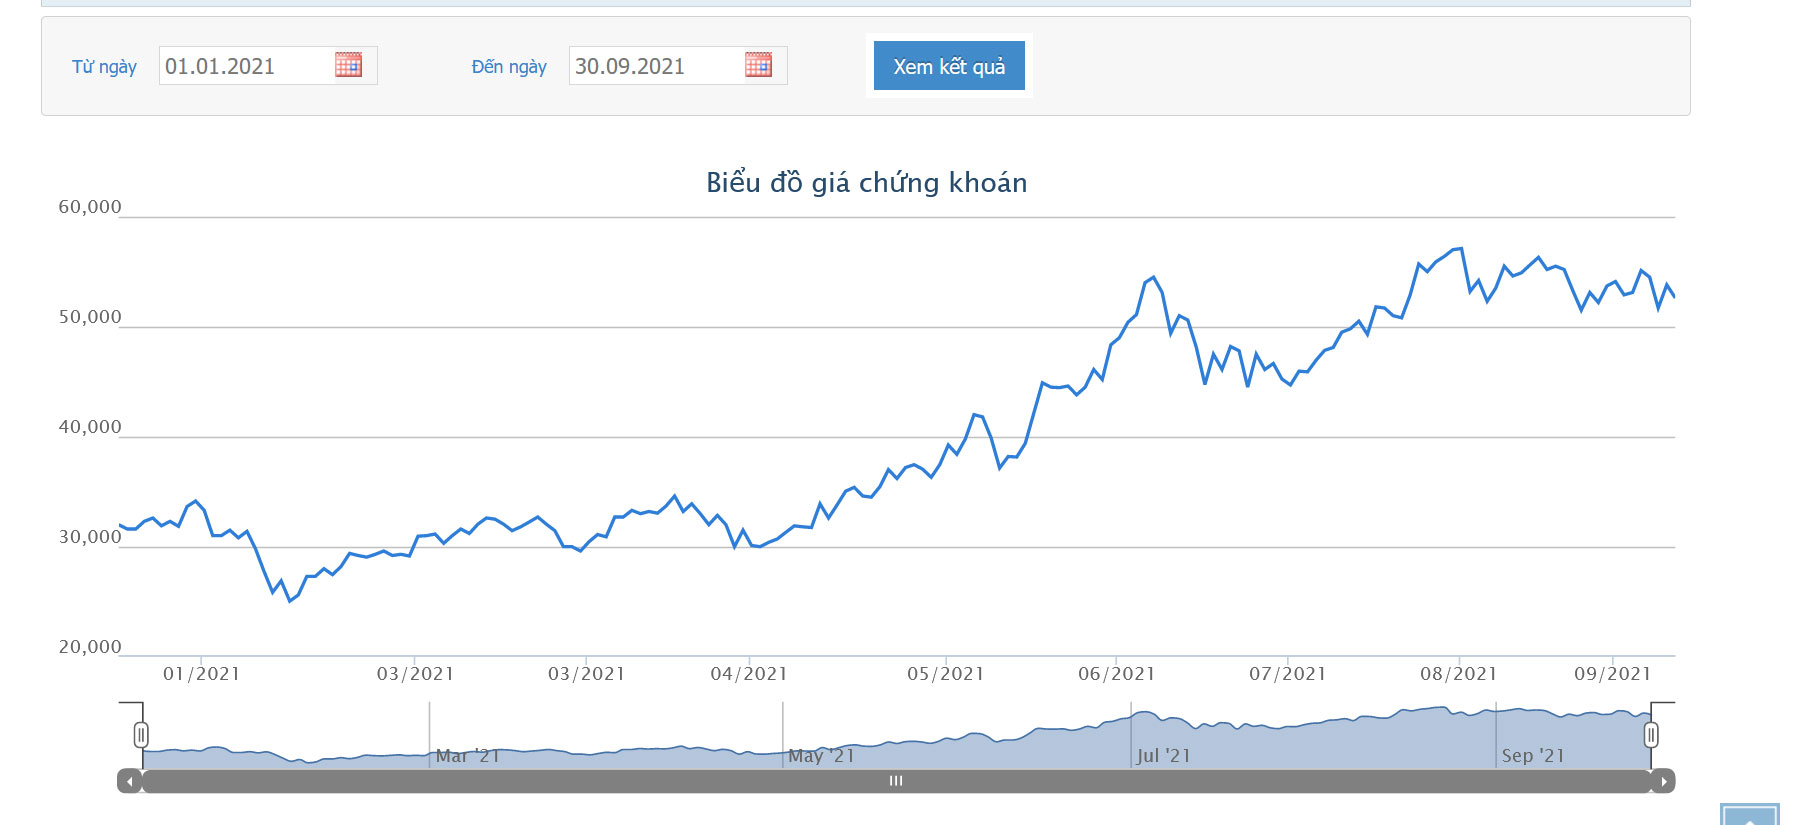This screenshot has width=1801, height=825.
Task: Click the right range navigator handle
Action: pos(1651,735)
